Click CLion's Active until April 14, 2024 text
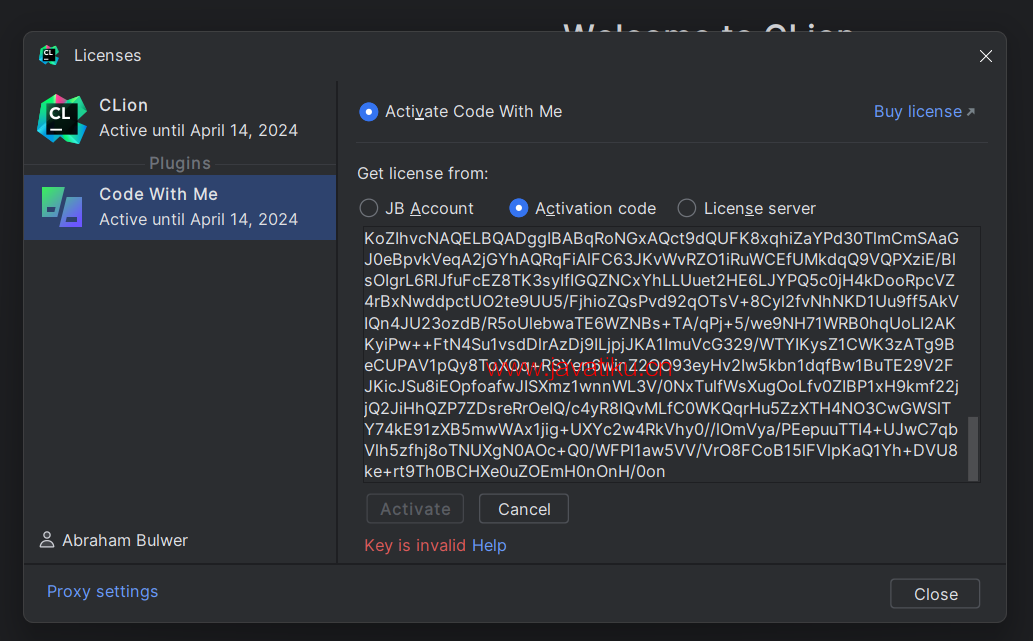The width and height of the screenshot is (1033, 641). 198,130
